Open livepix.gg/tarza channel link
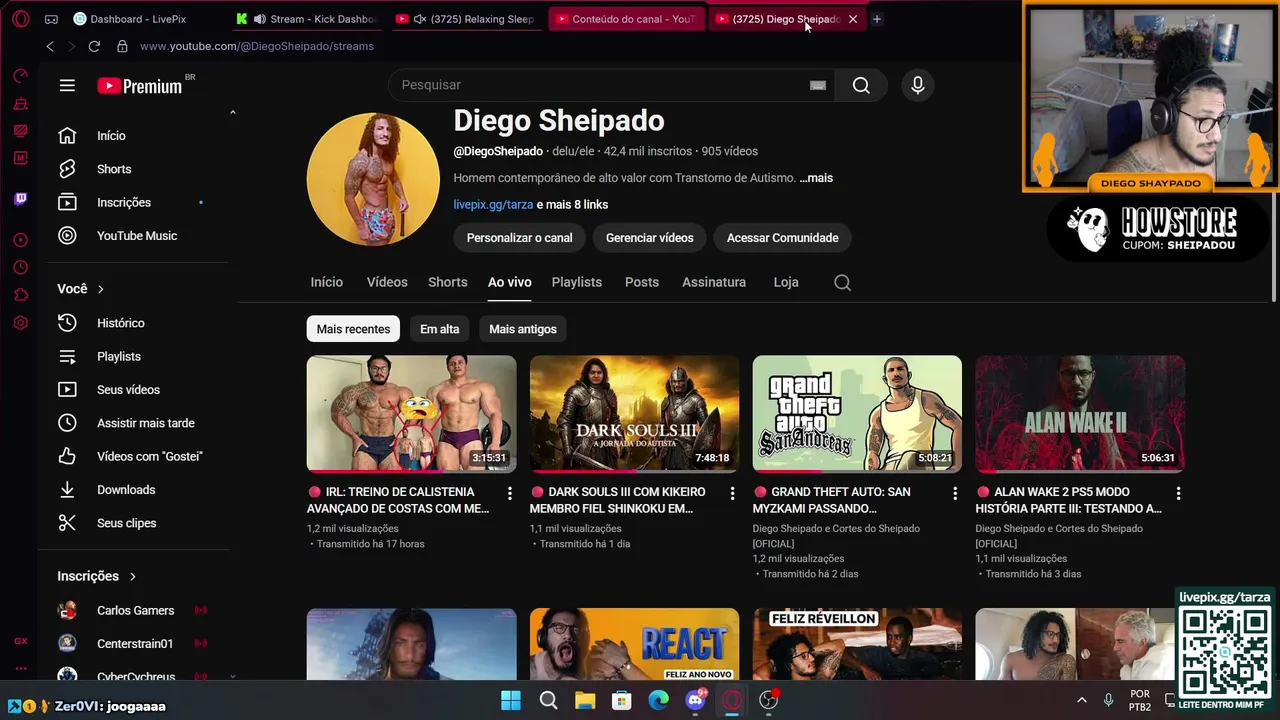1280x720 pixels. point(493,204)
